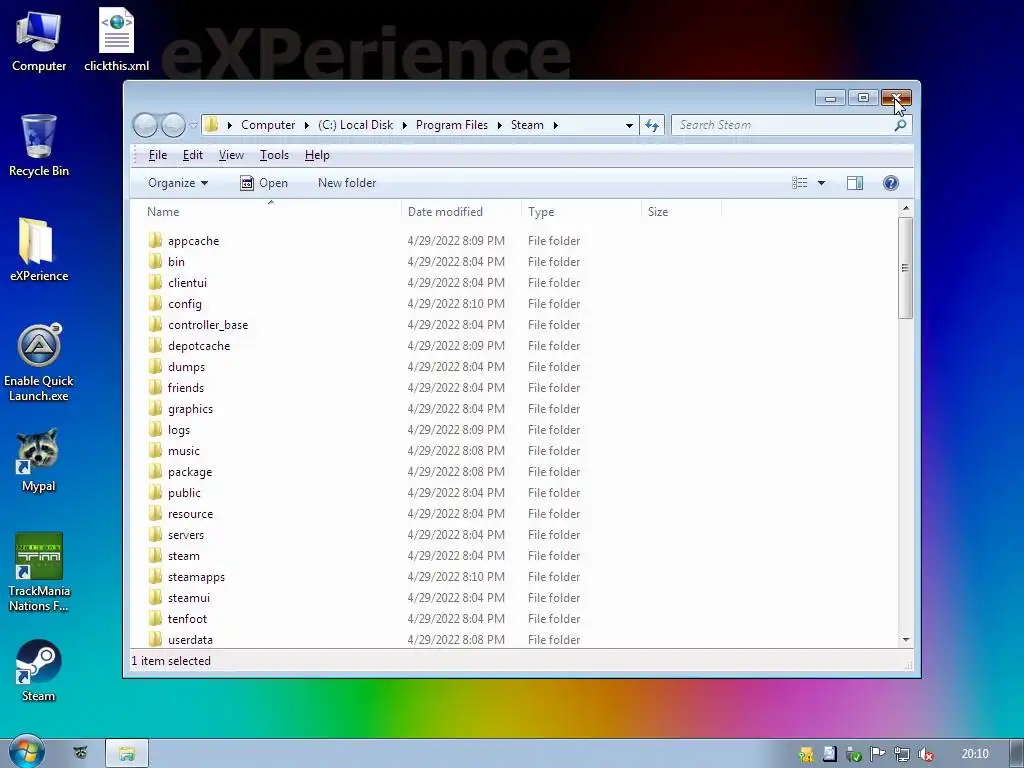Open the Help menu
Screen dimensions: 1024x768
[x=317, y=155]
